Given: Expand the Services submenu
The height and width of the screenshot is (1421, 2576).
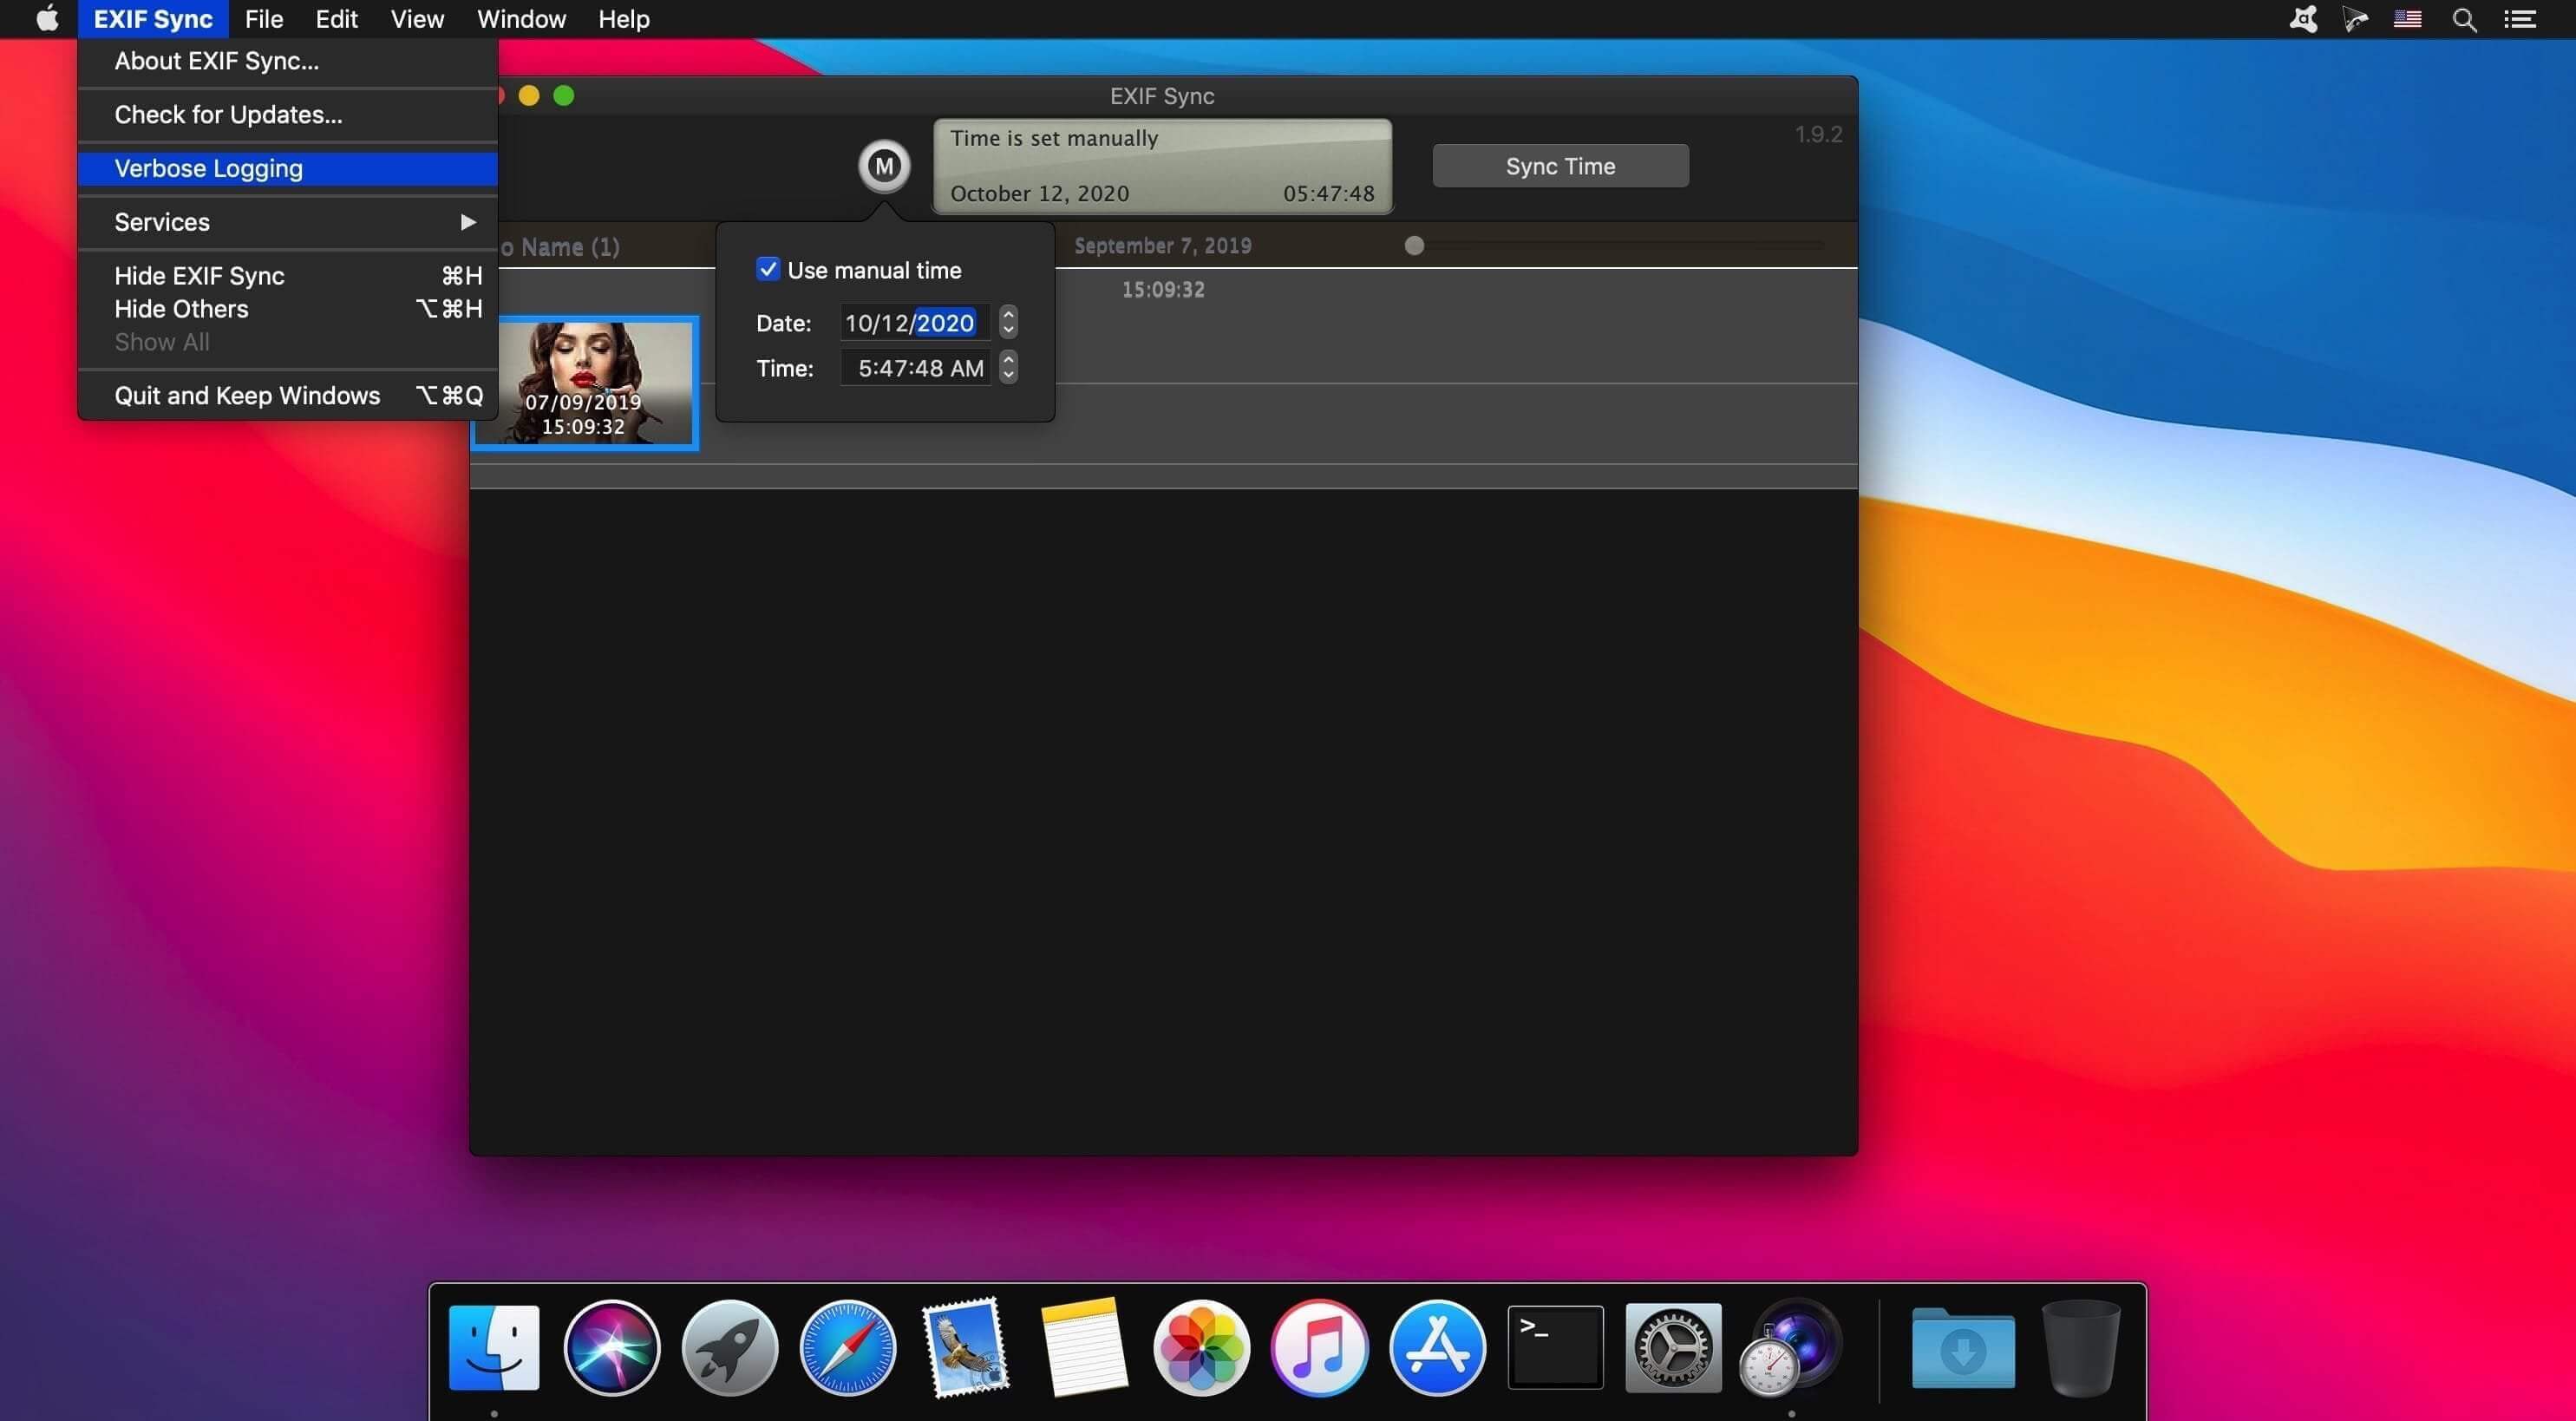Looking at the screenshot, I should coord(288,222).
